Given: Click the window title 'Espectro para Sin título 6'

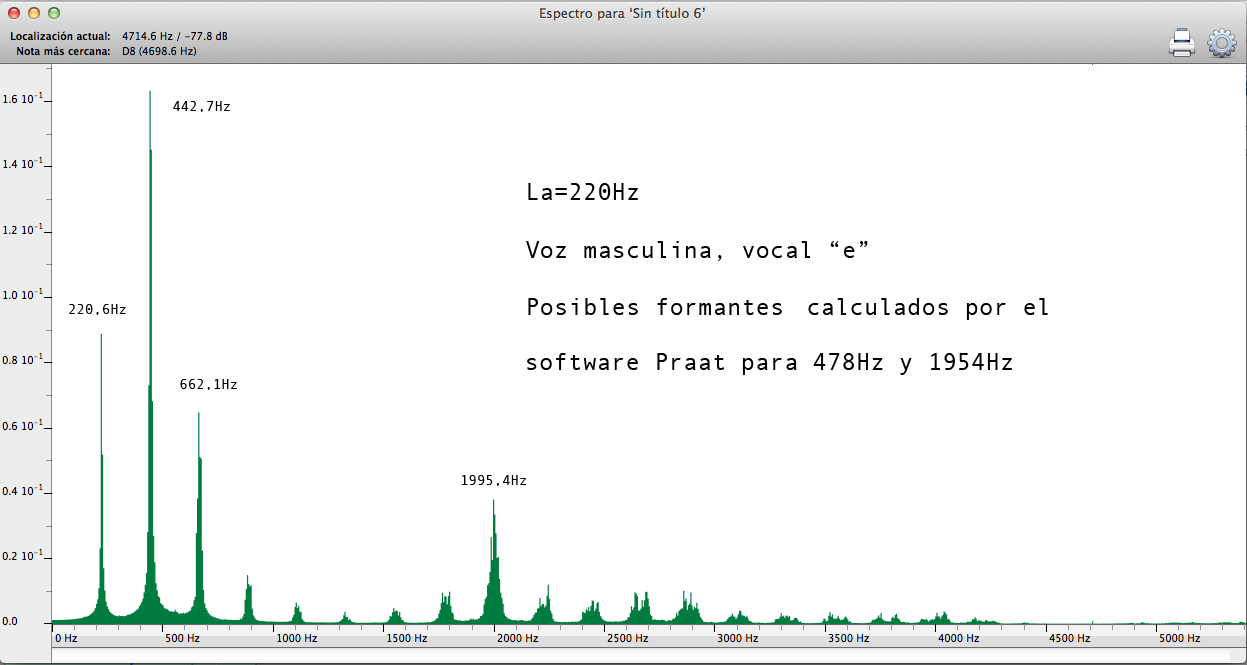Looking at the screenshot, I should tap(623, 13).
